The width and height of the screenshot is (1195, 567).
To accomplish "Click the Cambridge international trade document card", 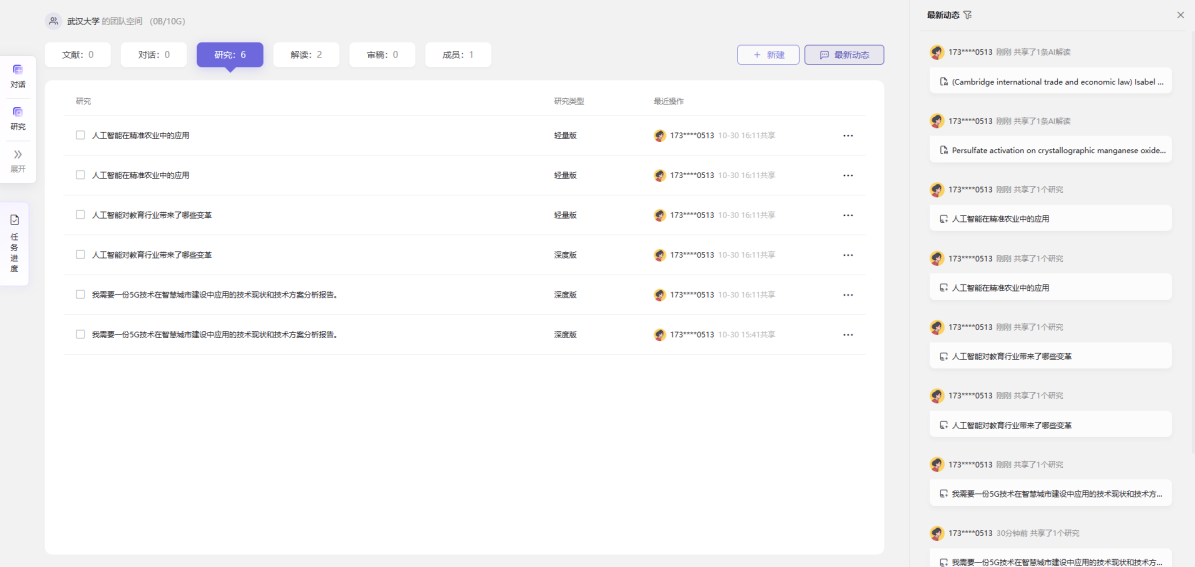I will pyautogui.click(x=1050, y=81).
